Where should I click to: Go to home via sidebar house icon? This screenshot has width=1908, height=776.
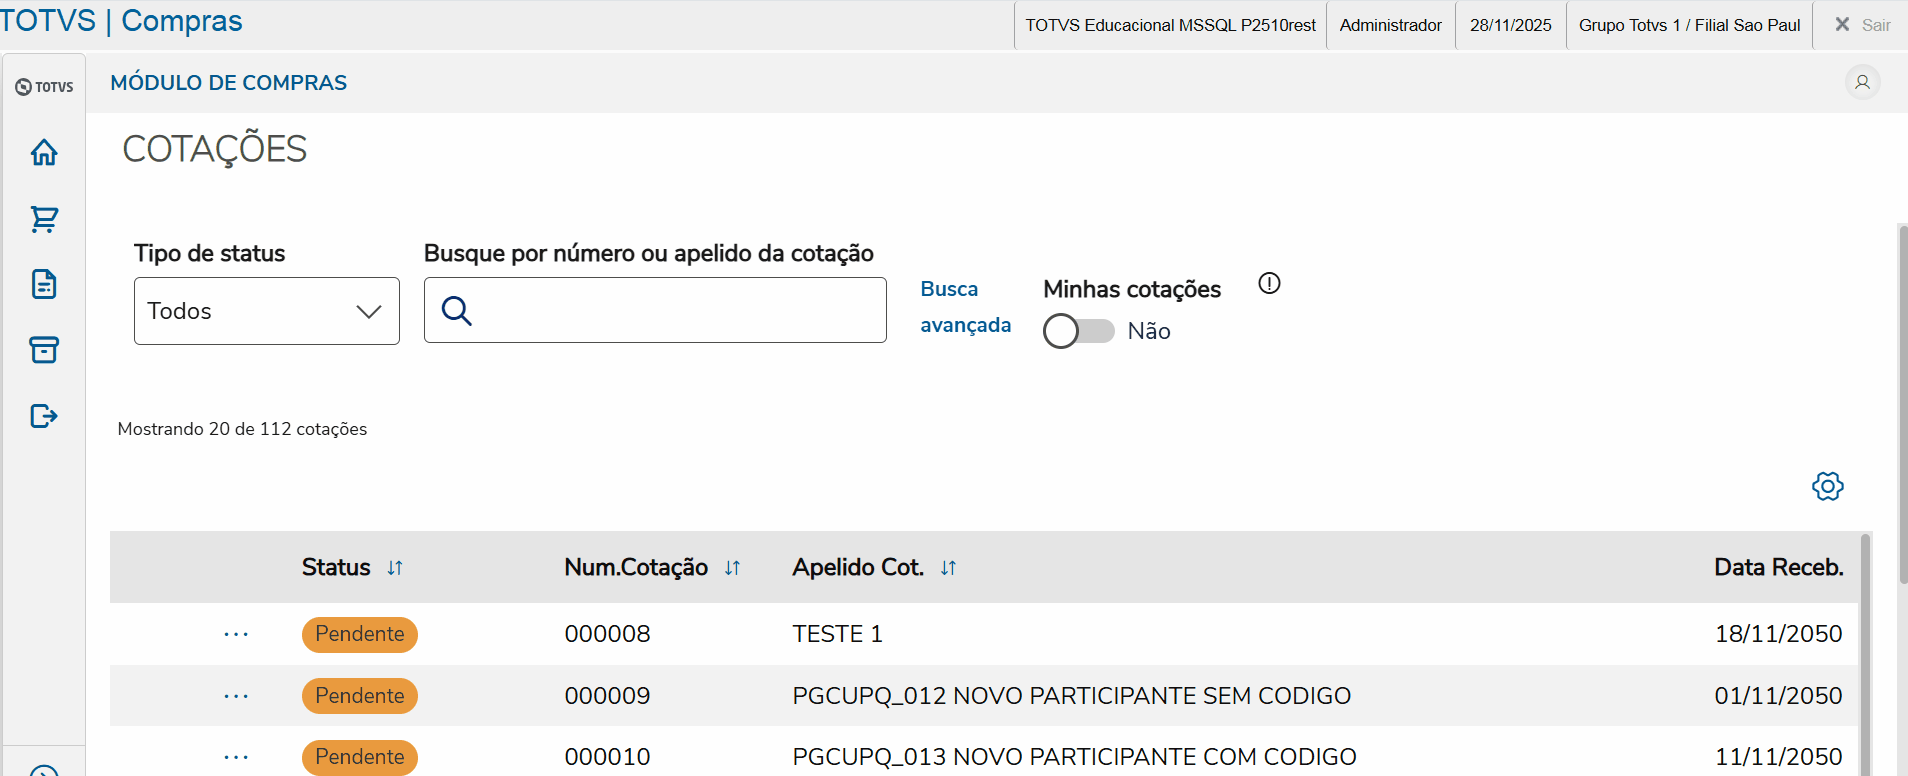click(44, 152)
